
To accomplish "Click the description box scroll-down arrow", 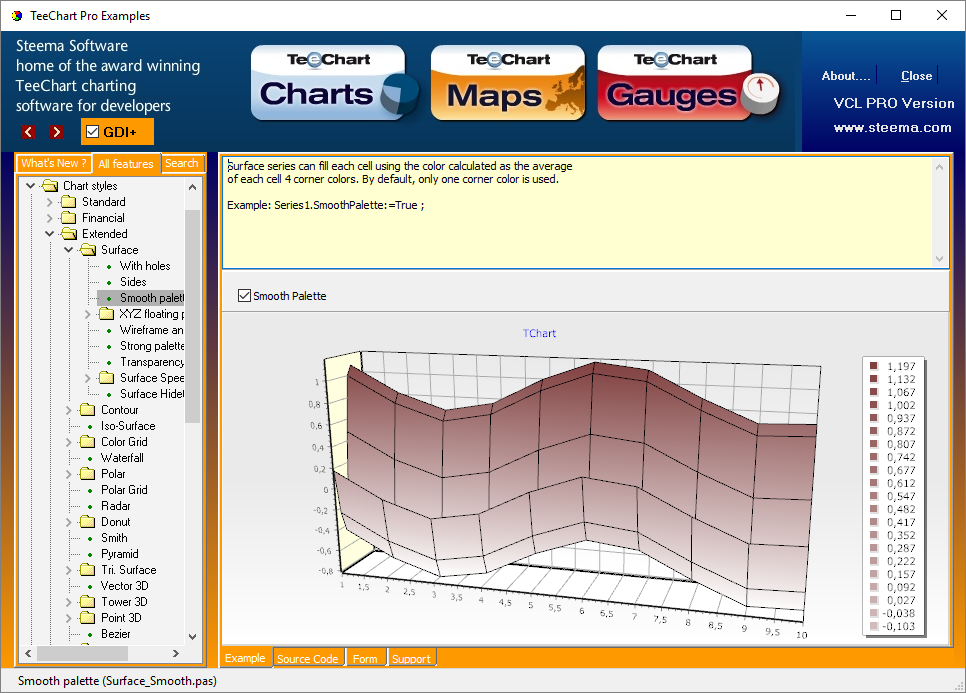I will [939, 259].
